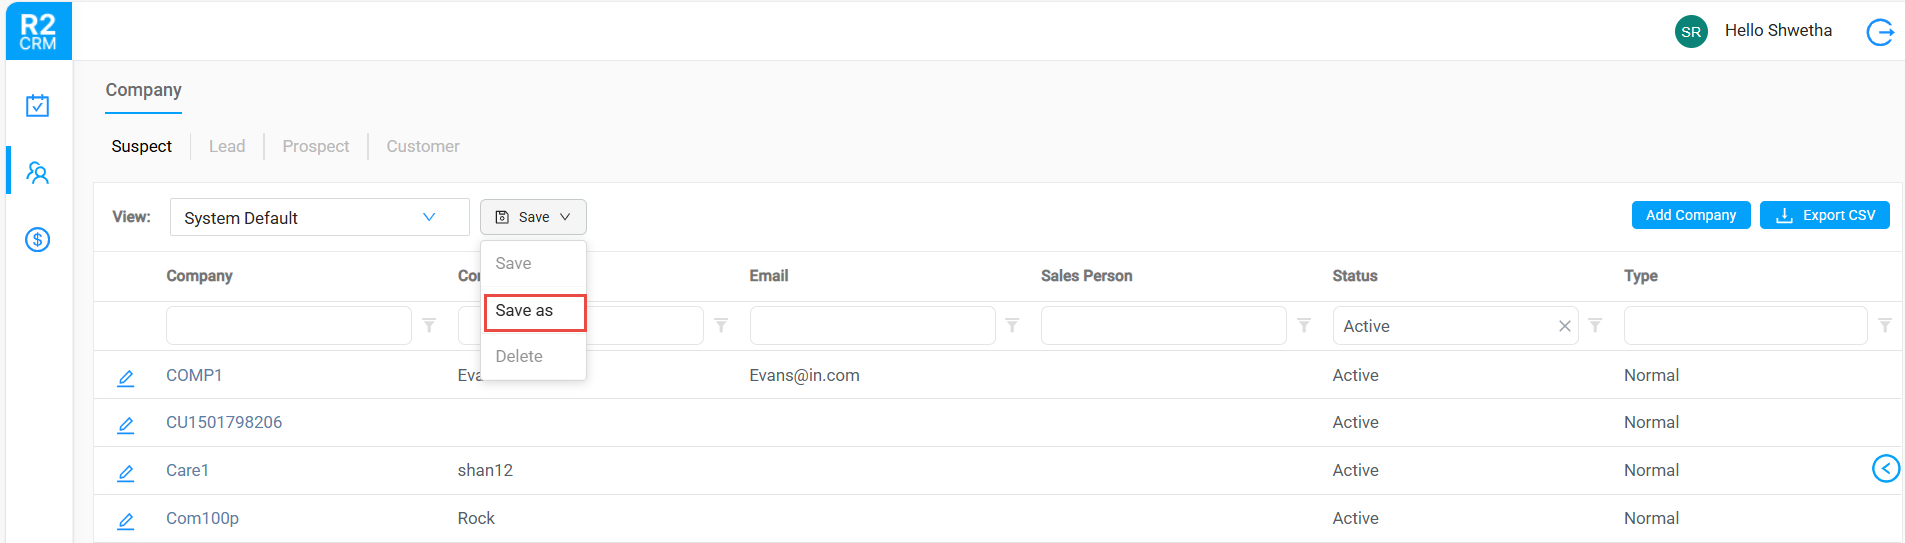Click the Type column filter icon

1885,326
